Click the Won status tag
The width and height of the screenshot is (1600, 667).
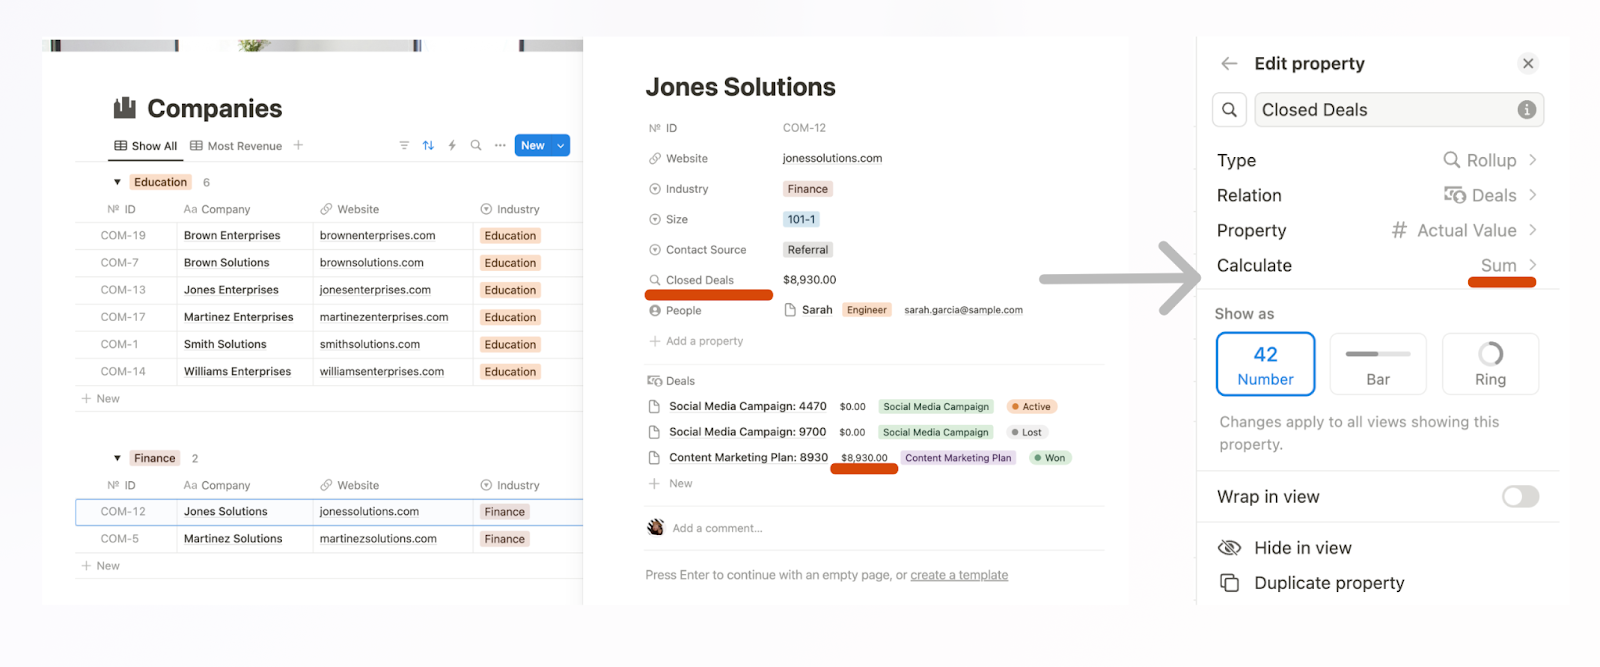[x=1050, y=458]
